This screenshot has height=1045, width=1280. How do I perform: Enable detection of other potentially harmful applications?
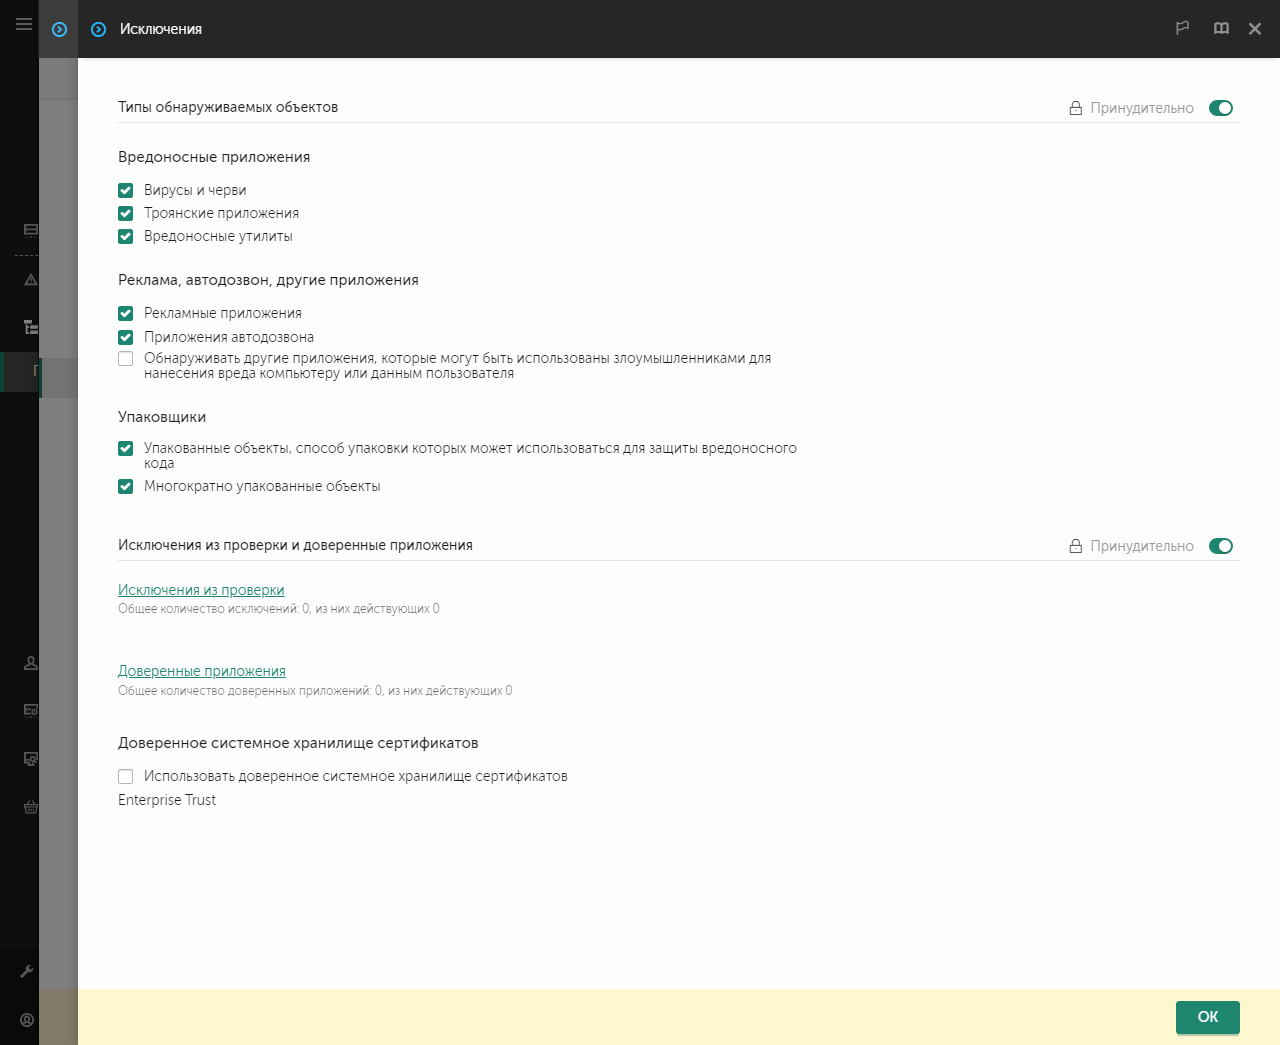pos(126,359)
